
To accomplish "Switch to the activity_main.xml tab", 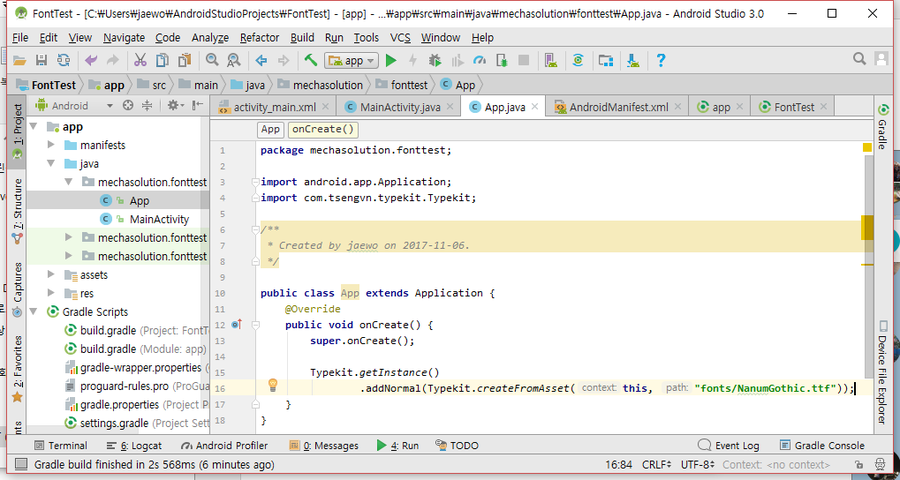I will pos(274,107).
